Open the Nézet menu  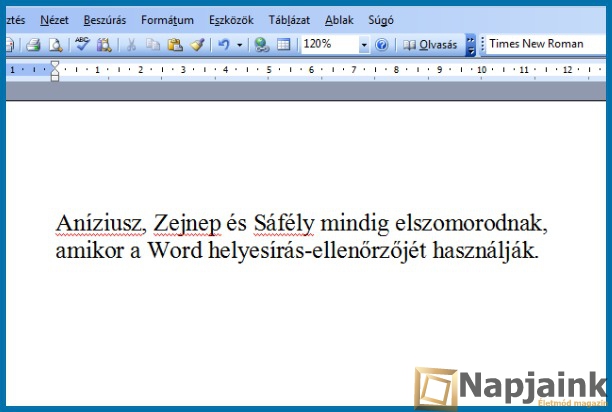[54, 20]
